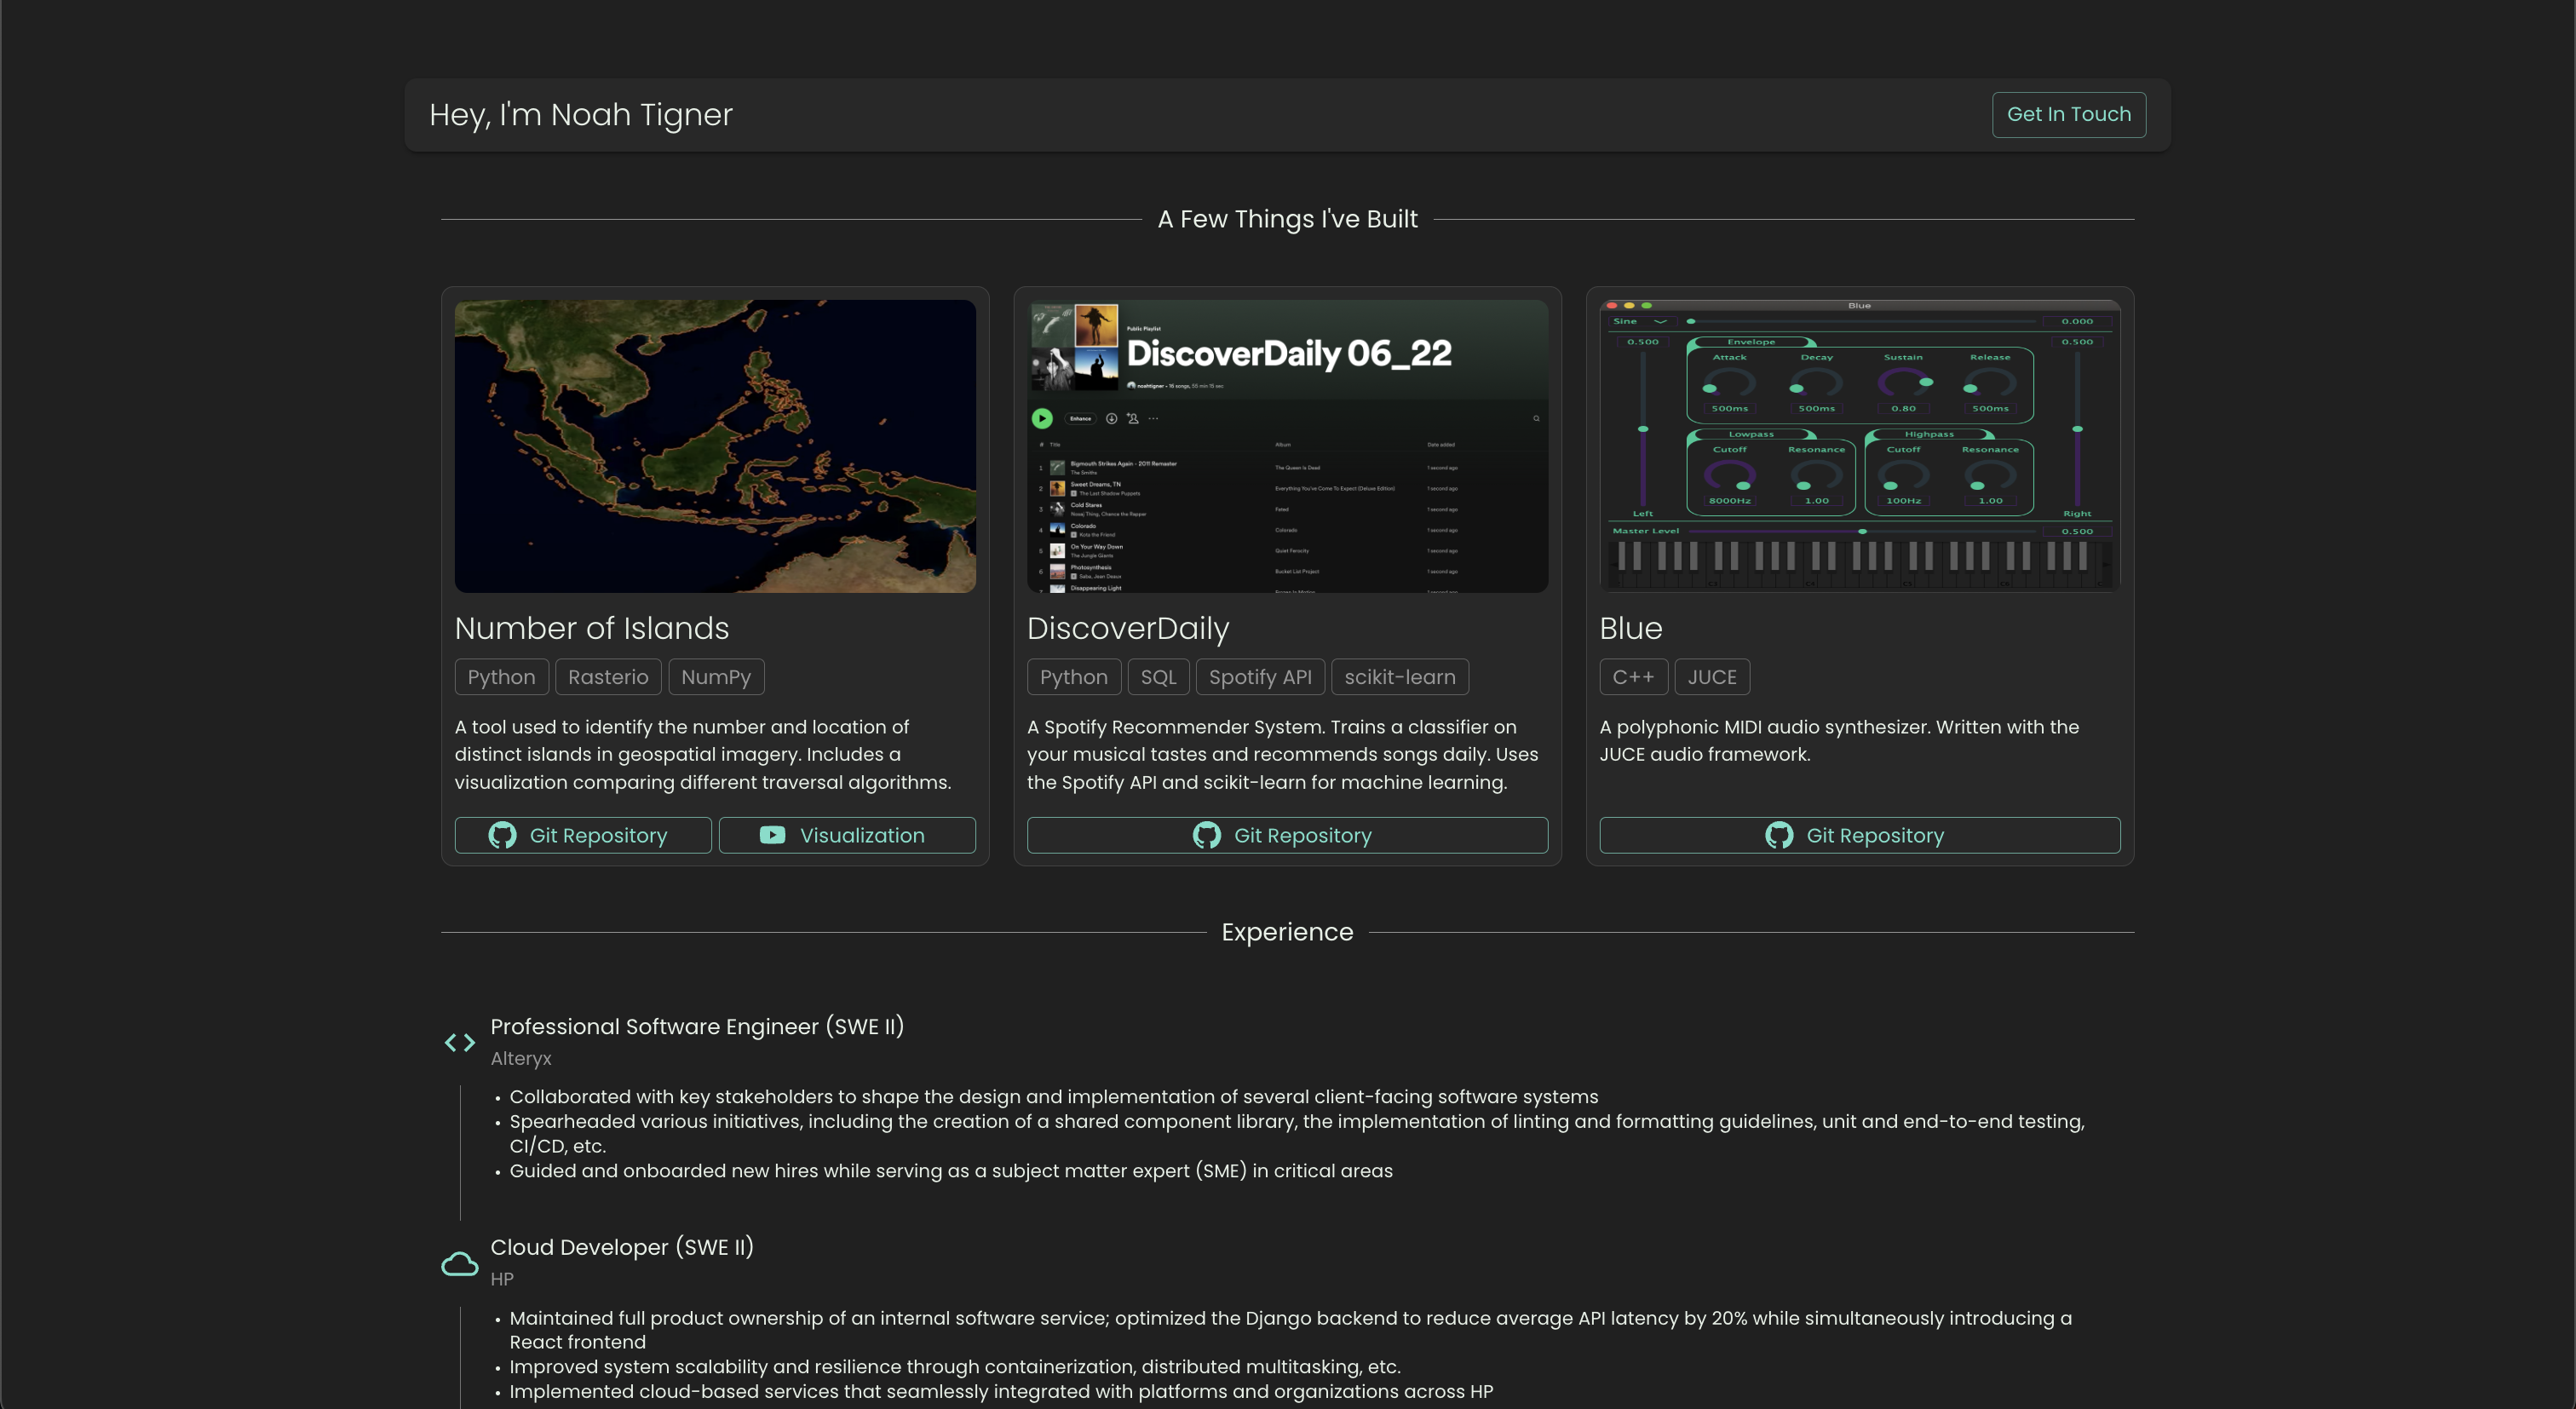Click the bullet about Improved system scalability
This screenshot has width=2576, height=1409.
[954, 1366]
